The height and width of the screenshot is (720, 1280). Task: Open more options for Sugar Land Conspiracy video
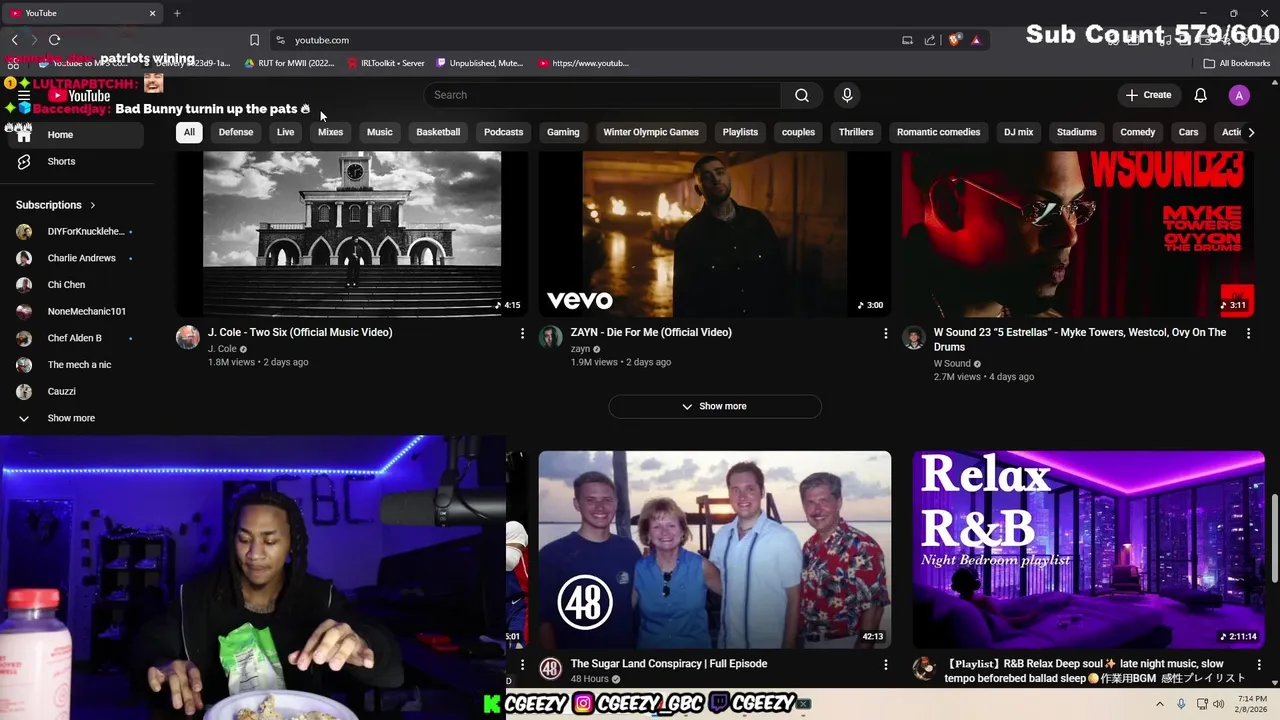[885, 664]
